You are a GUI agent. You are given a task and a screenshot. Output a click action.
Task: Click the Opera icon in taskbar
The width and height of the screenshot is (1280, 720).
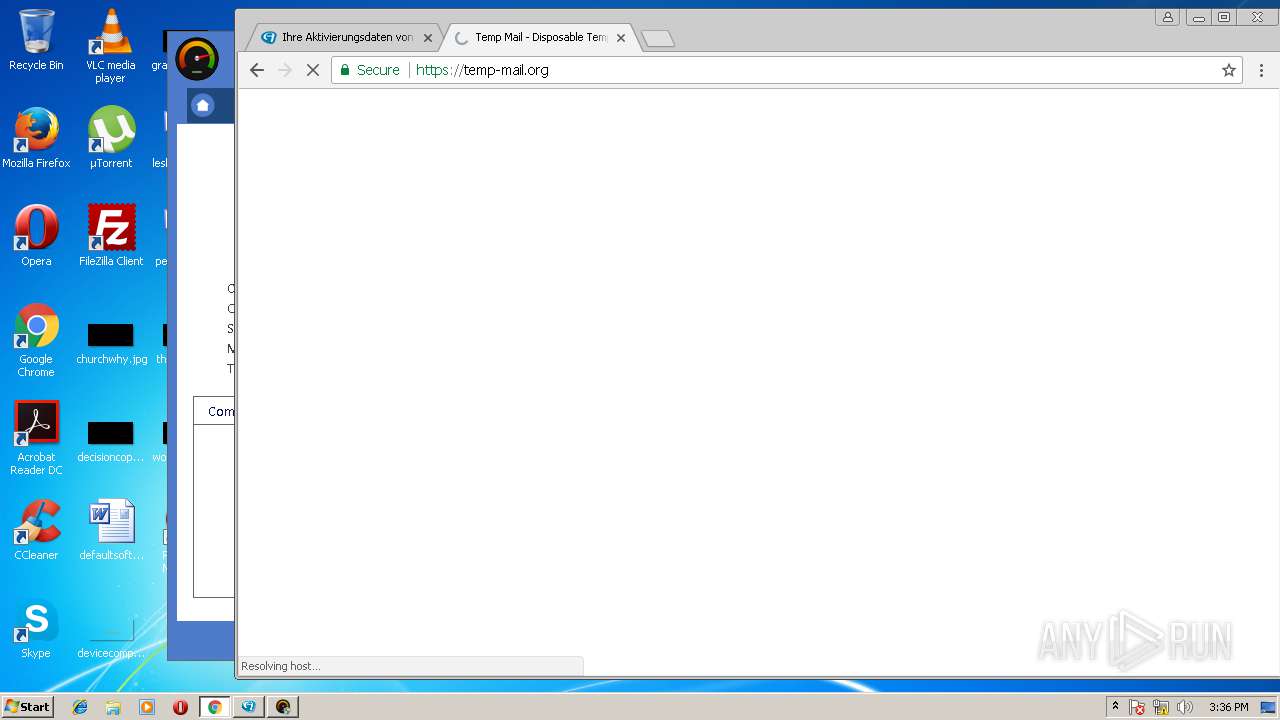coord(181,707)
